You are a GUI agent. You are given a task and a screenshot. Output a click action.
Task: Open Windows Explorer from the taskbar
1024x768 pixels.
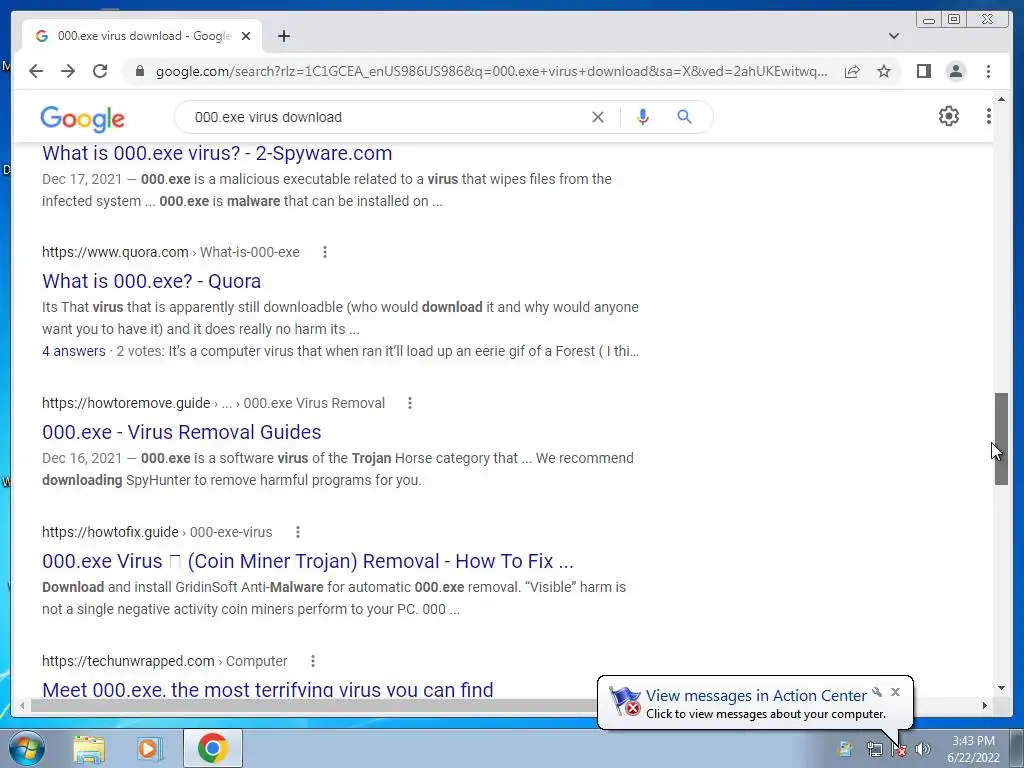[x=88, y=749]
